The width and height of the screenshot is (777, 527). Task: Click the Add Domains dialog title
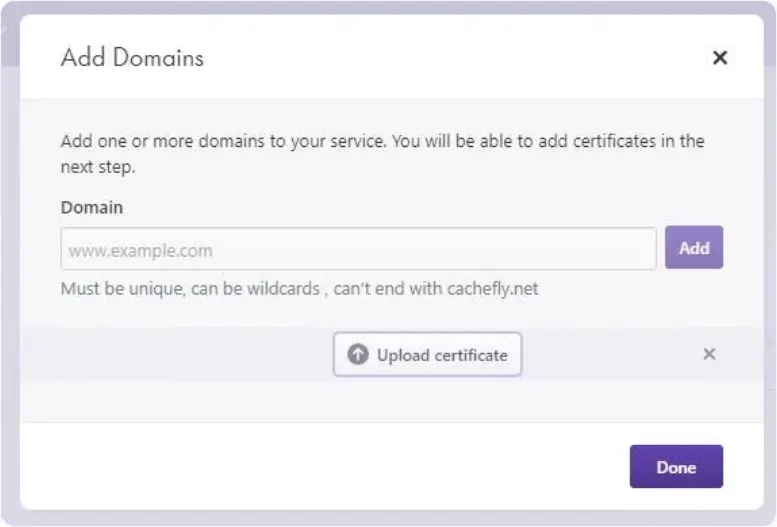132,58
